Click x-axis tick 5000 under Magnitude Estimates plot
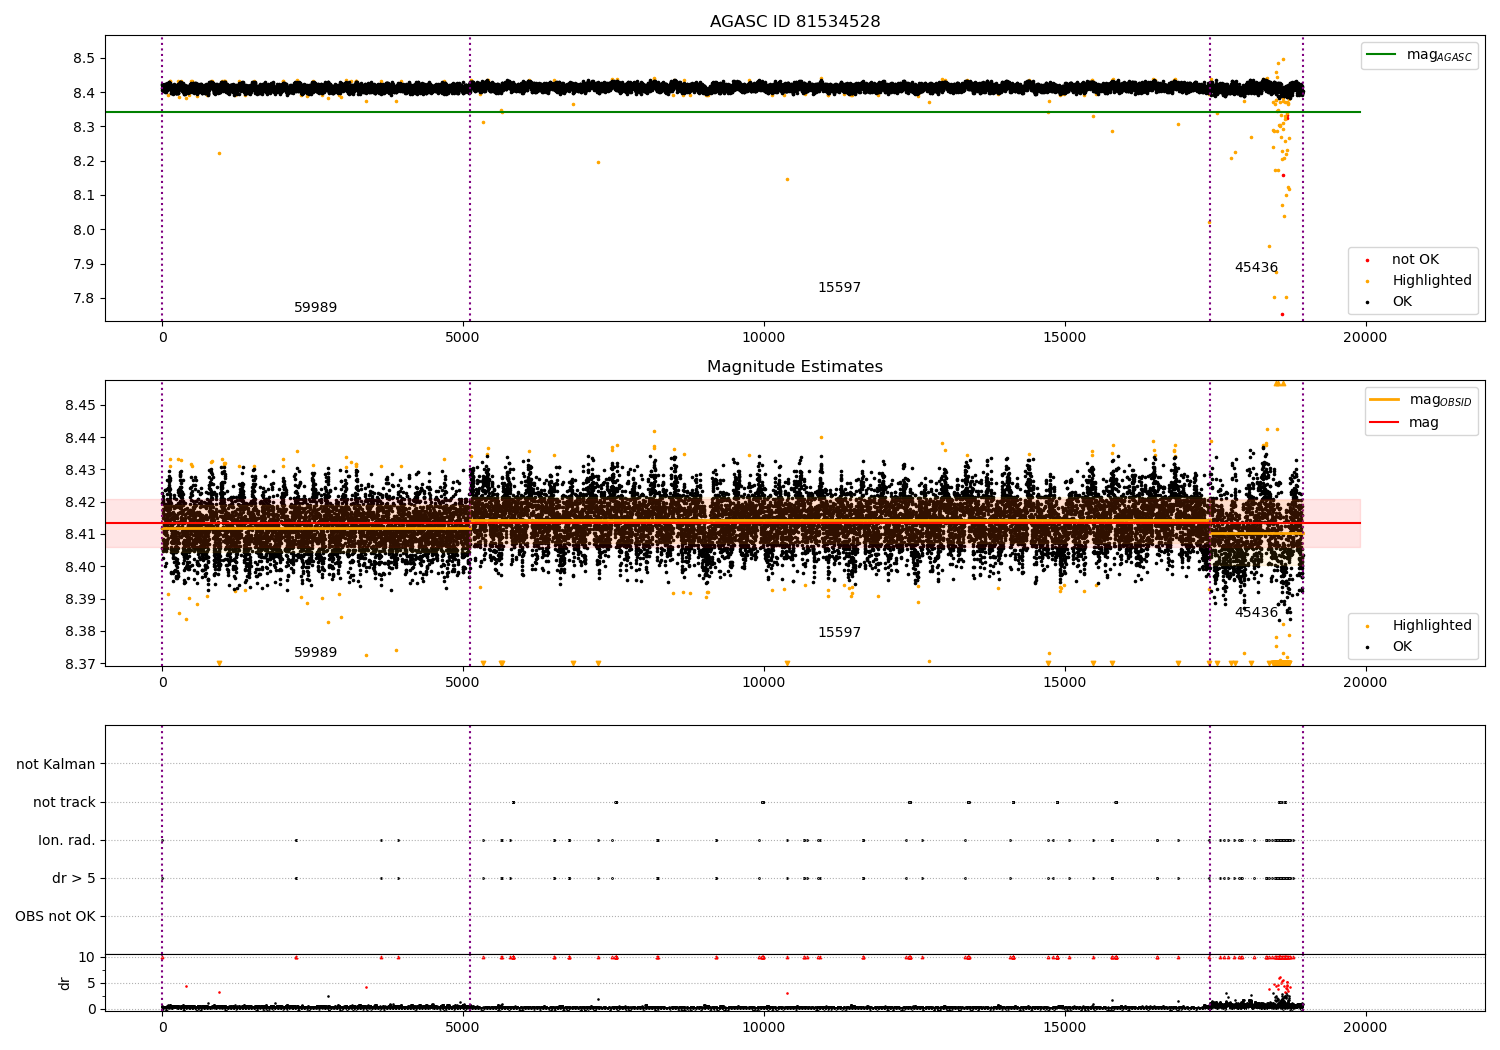1500x1050 pixels. click(463, 683)
